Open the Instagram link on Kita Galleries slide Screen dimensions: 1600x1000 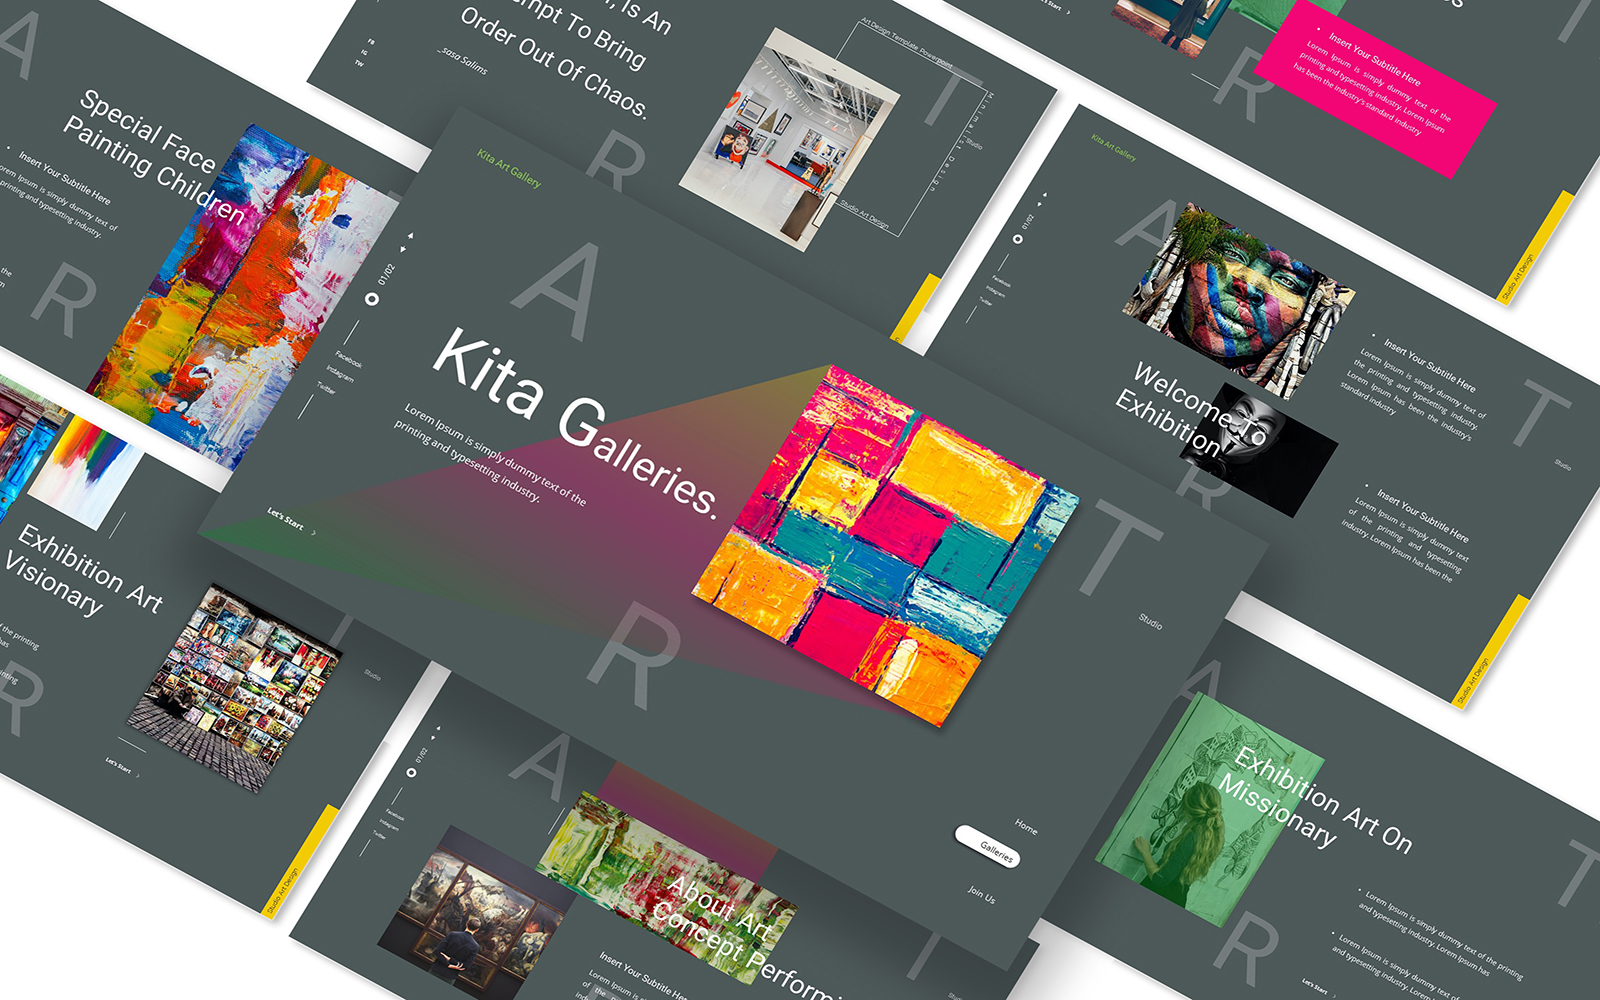point(339,373)
